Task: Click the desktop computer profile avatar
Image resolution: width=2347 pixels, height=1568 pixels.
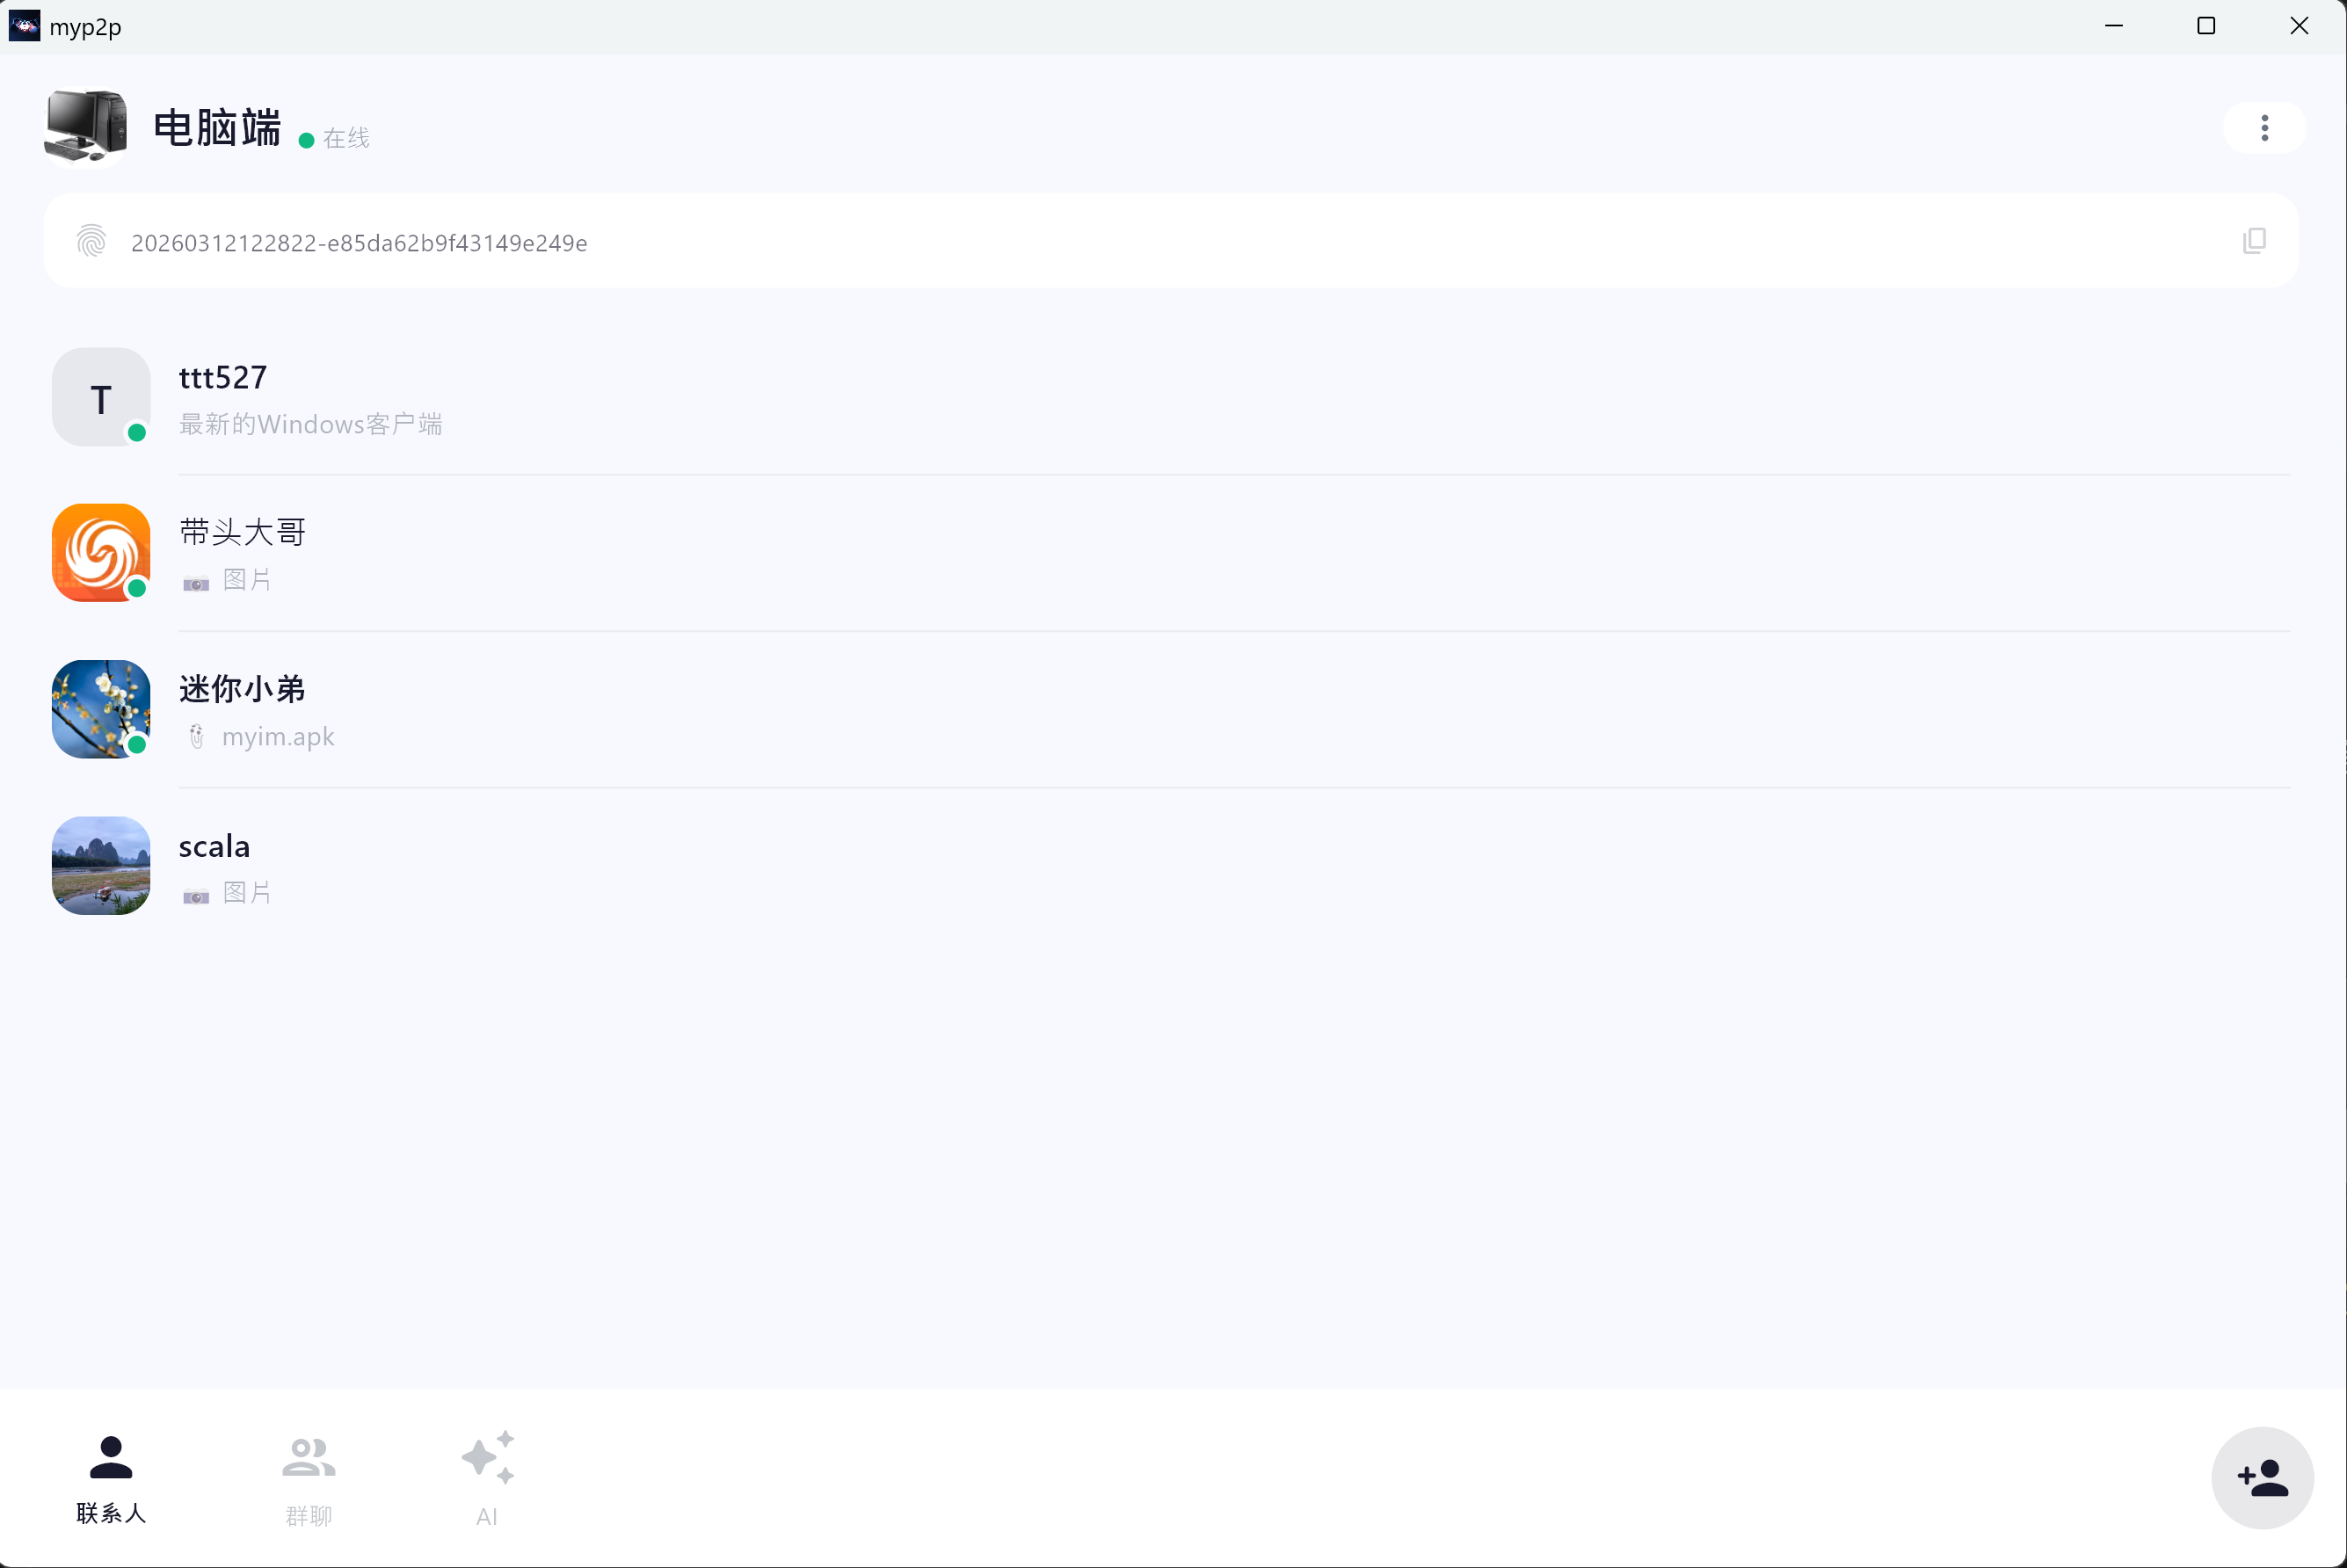Action: point(86,127)
